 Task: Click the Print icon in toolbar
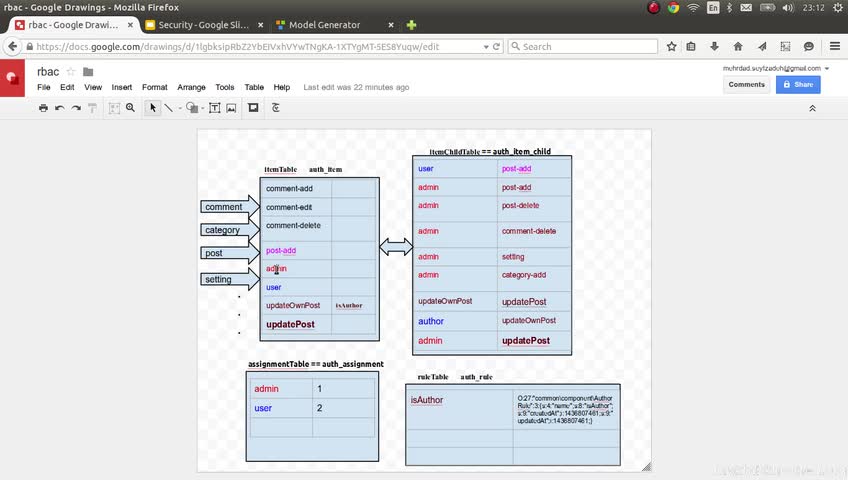point(43,108)
